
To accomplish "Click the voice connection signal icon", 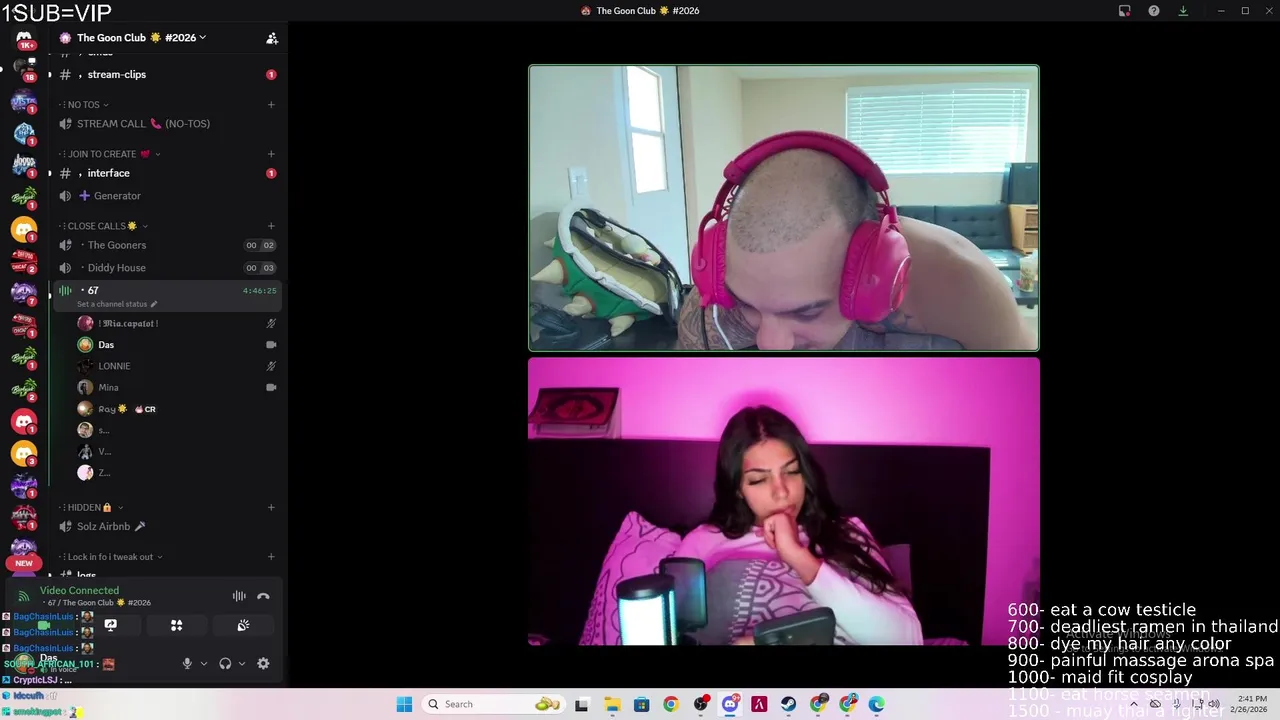I will (23, 596).
